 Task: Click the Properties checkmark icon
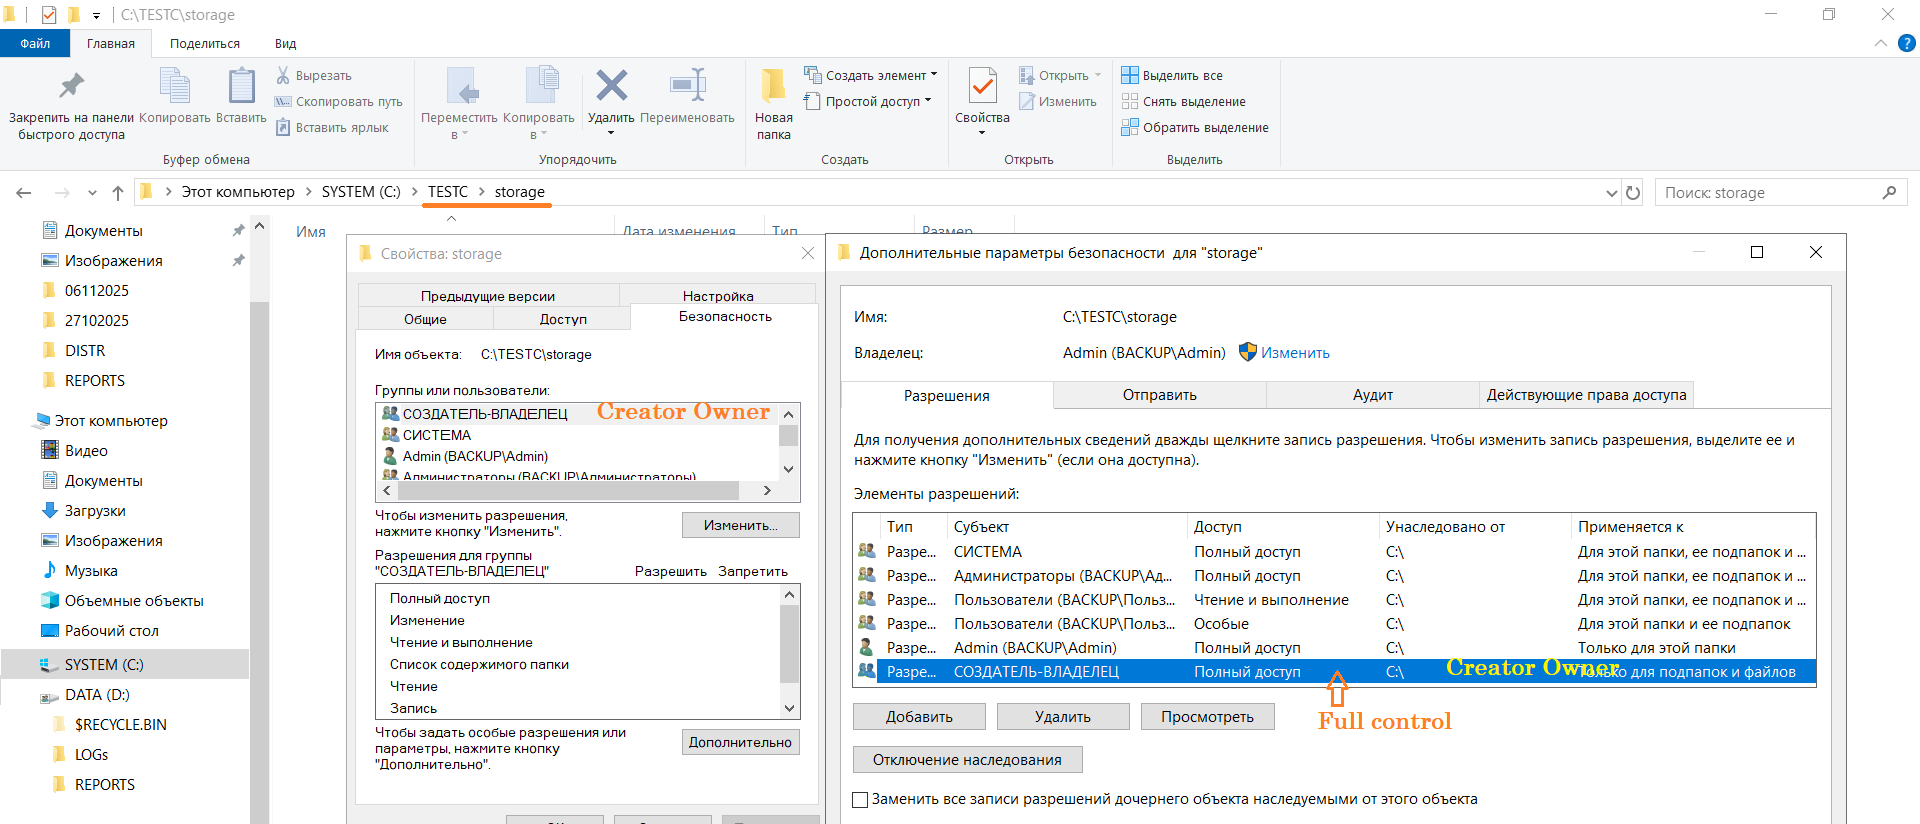tap(982, 87)
